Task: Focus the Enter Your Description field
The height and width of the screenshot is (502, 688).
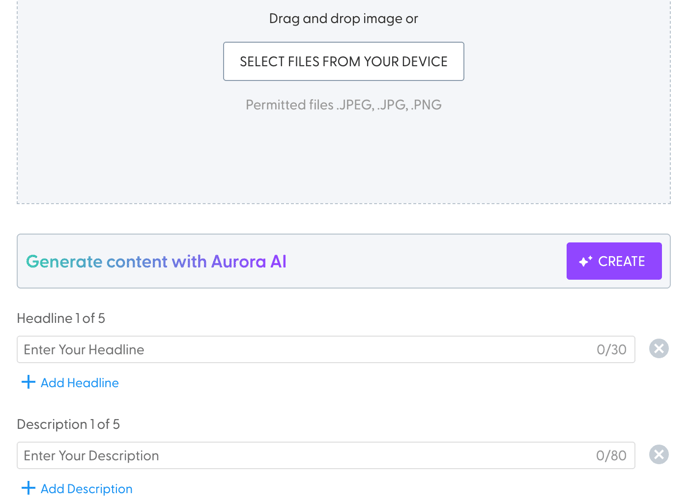Action: 300,456
